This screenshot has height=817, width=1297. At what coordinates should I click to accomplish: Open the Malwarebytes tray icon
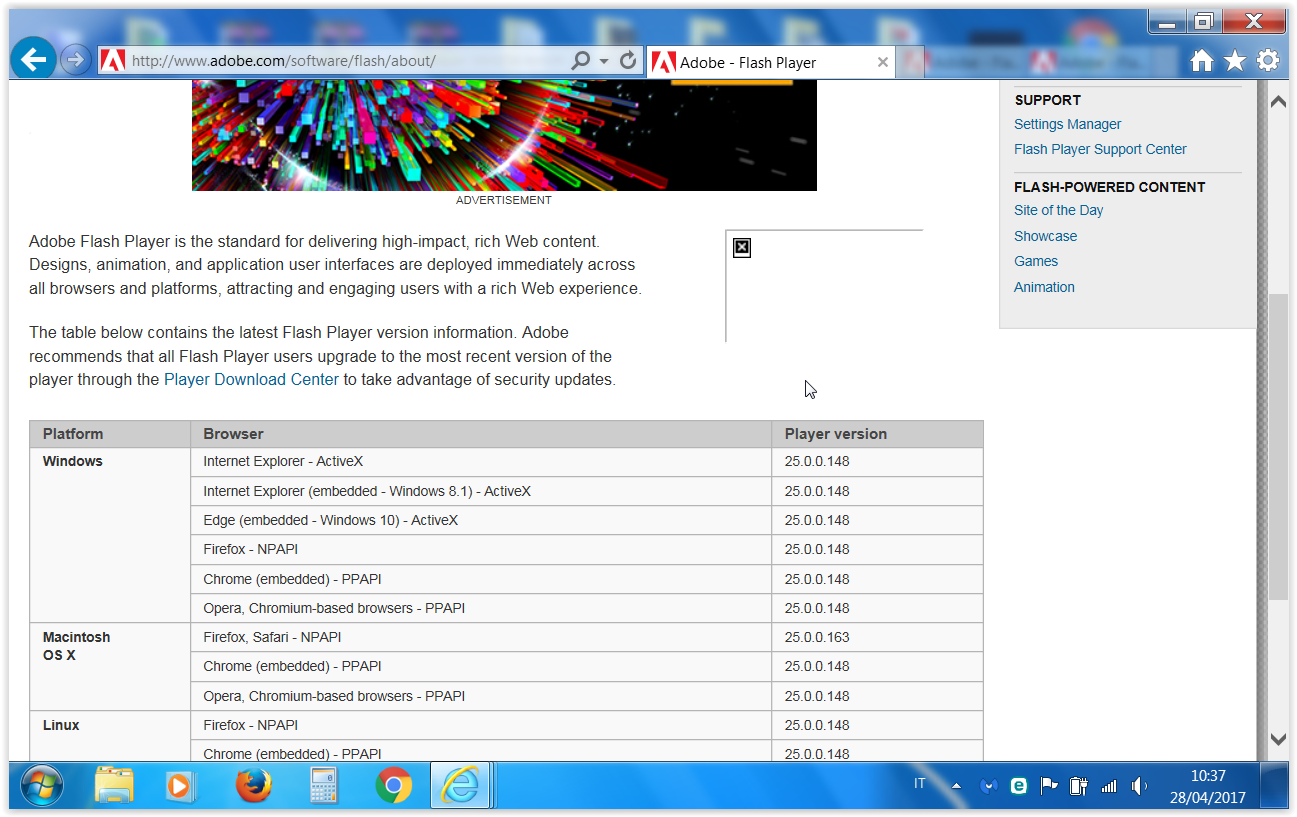tap(989, 786)
